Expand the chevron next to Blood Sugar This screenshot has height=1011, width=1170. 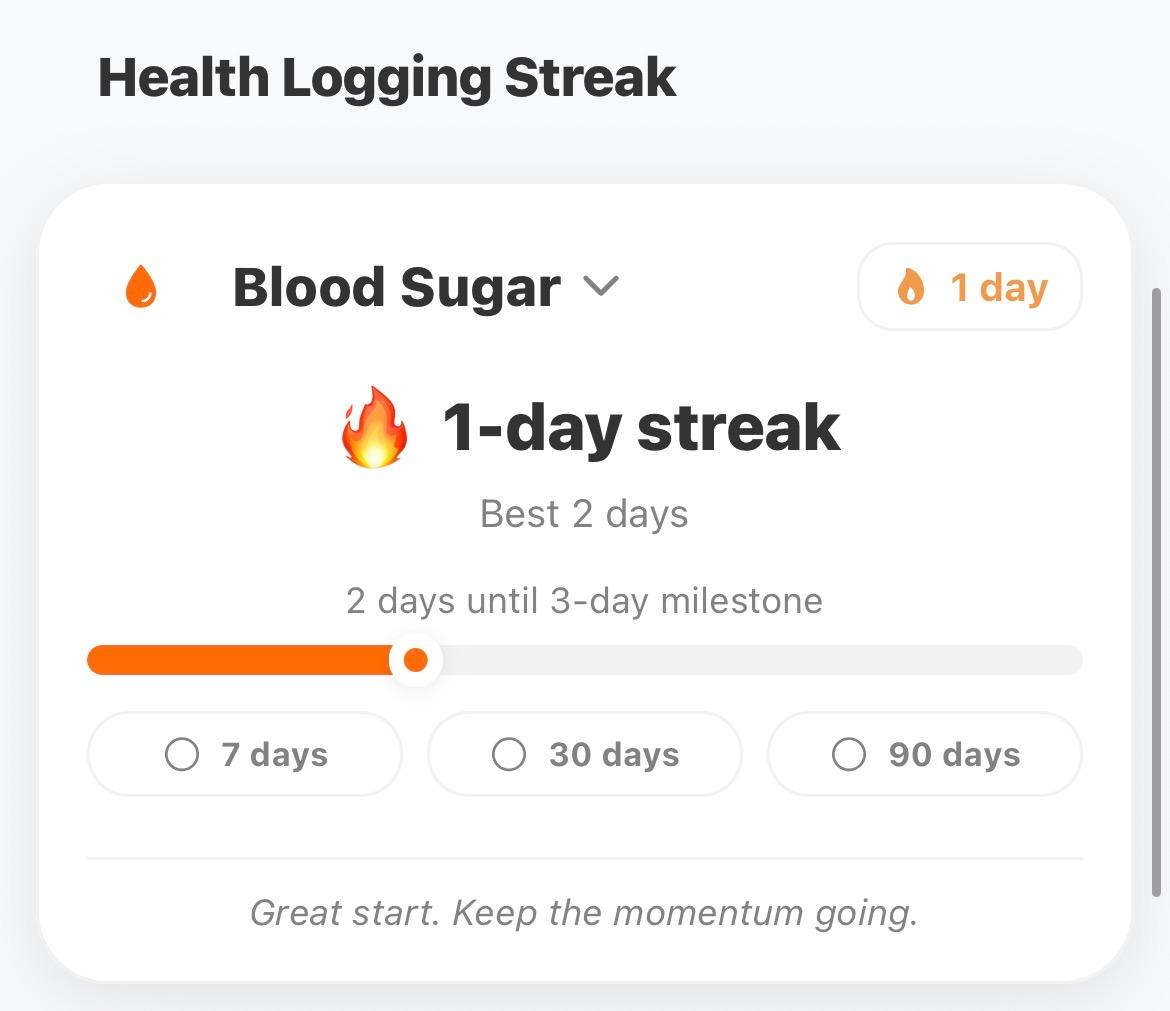[602, 289]
